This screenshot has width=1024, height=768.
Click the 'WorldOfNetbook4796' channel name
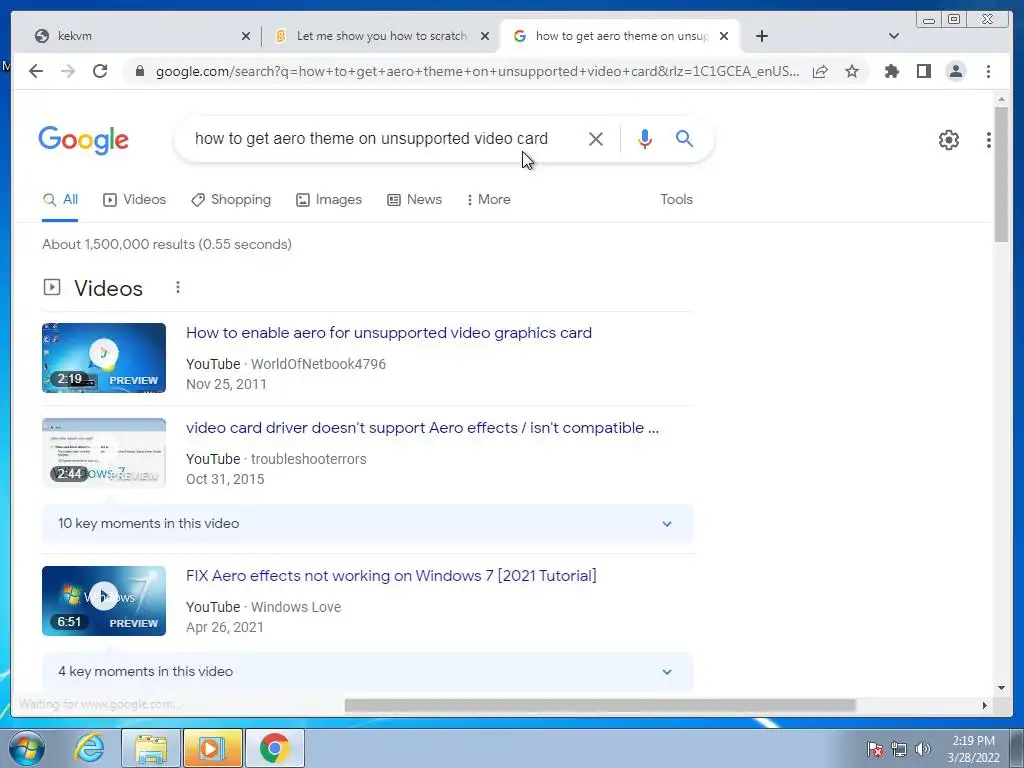coord(318,364)
